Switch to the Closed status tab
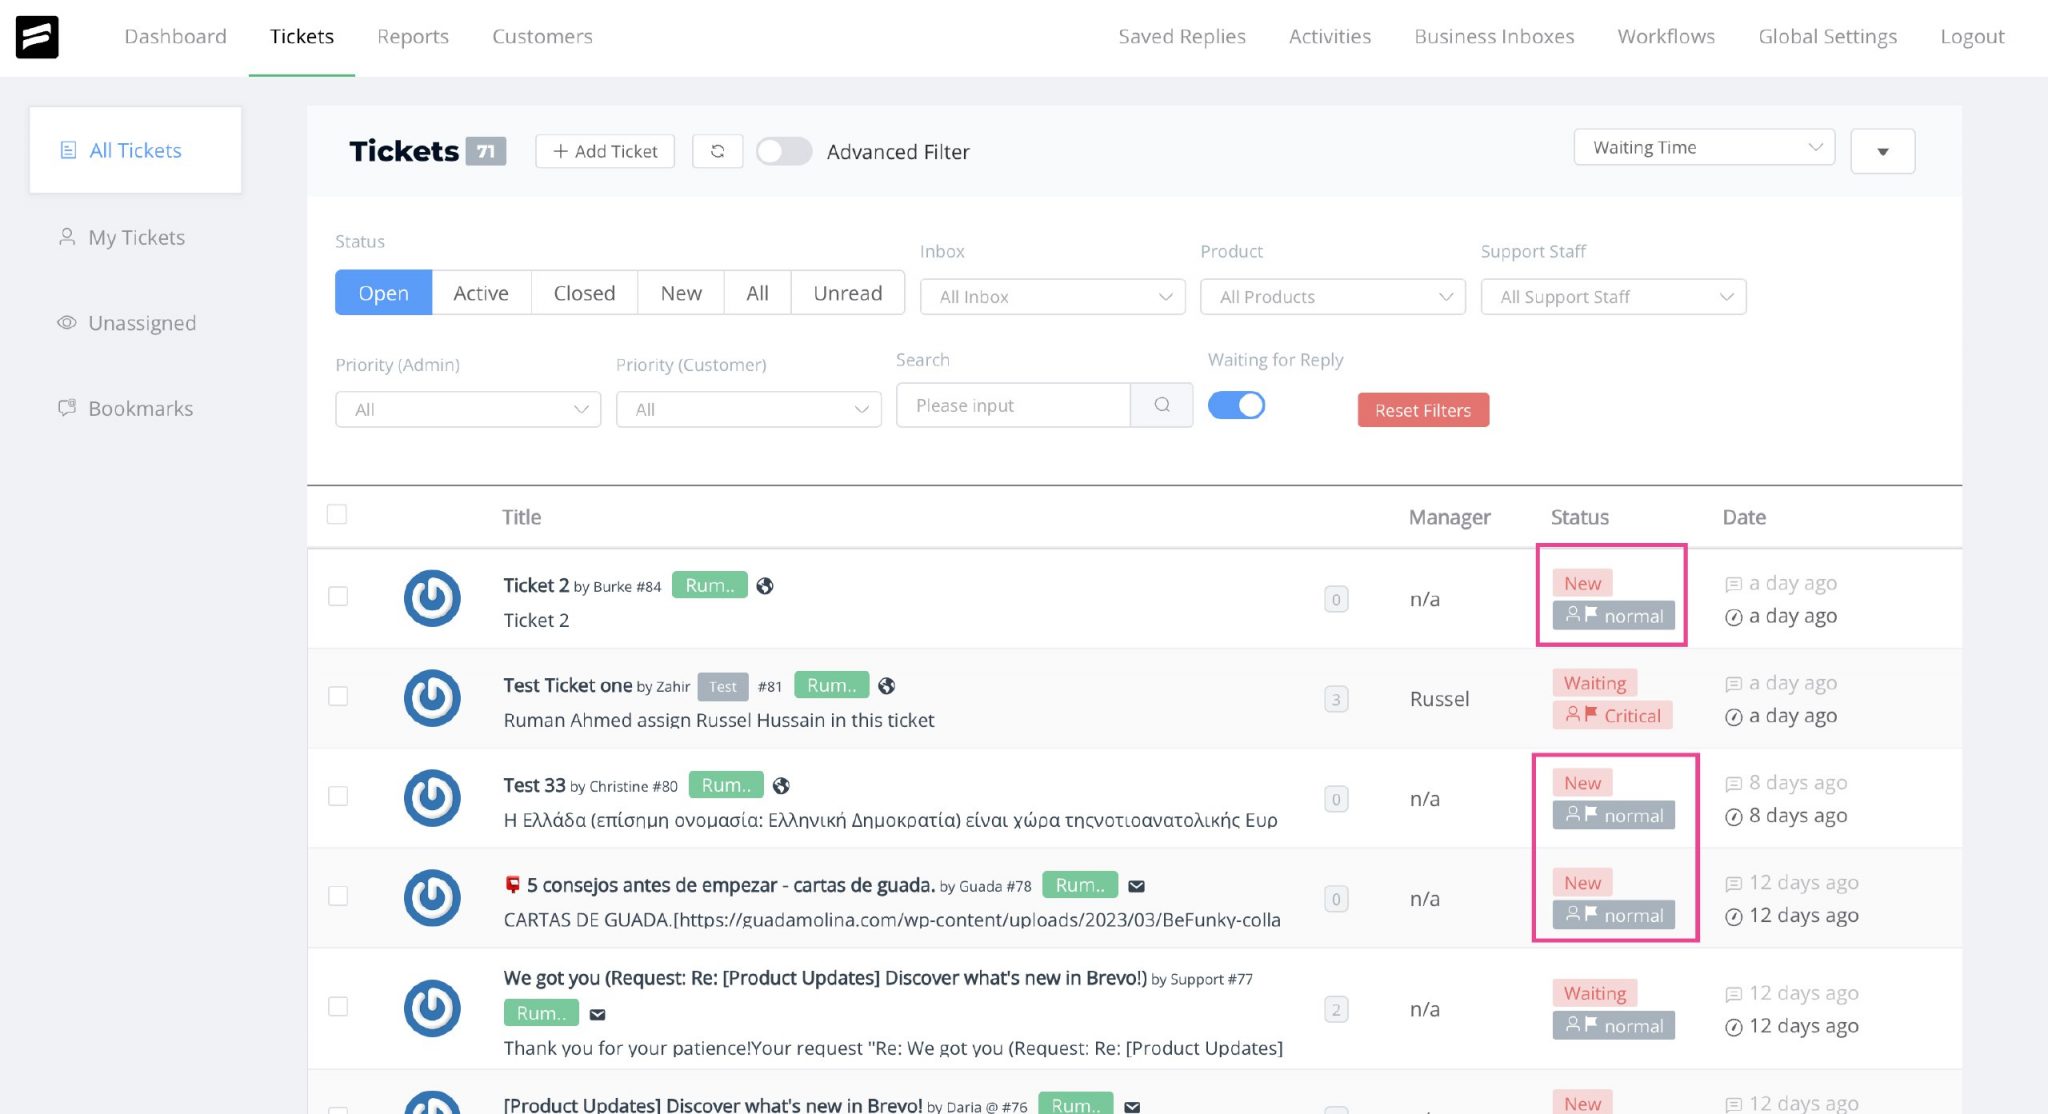Image resolution: width=2048 pixels, height=1114 pixels. click(x=583, y=292)
